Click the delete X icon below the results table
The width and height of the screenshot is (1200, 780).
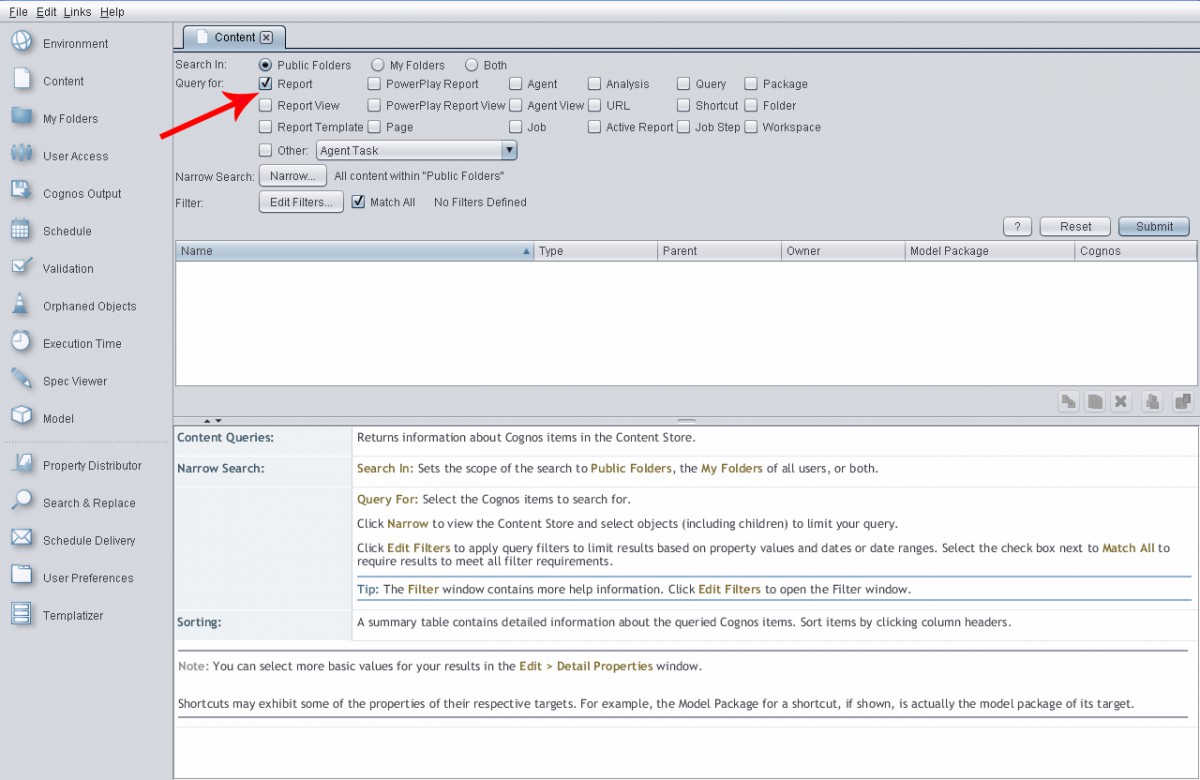click(x=1121, y=401)
